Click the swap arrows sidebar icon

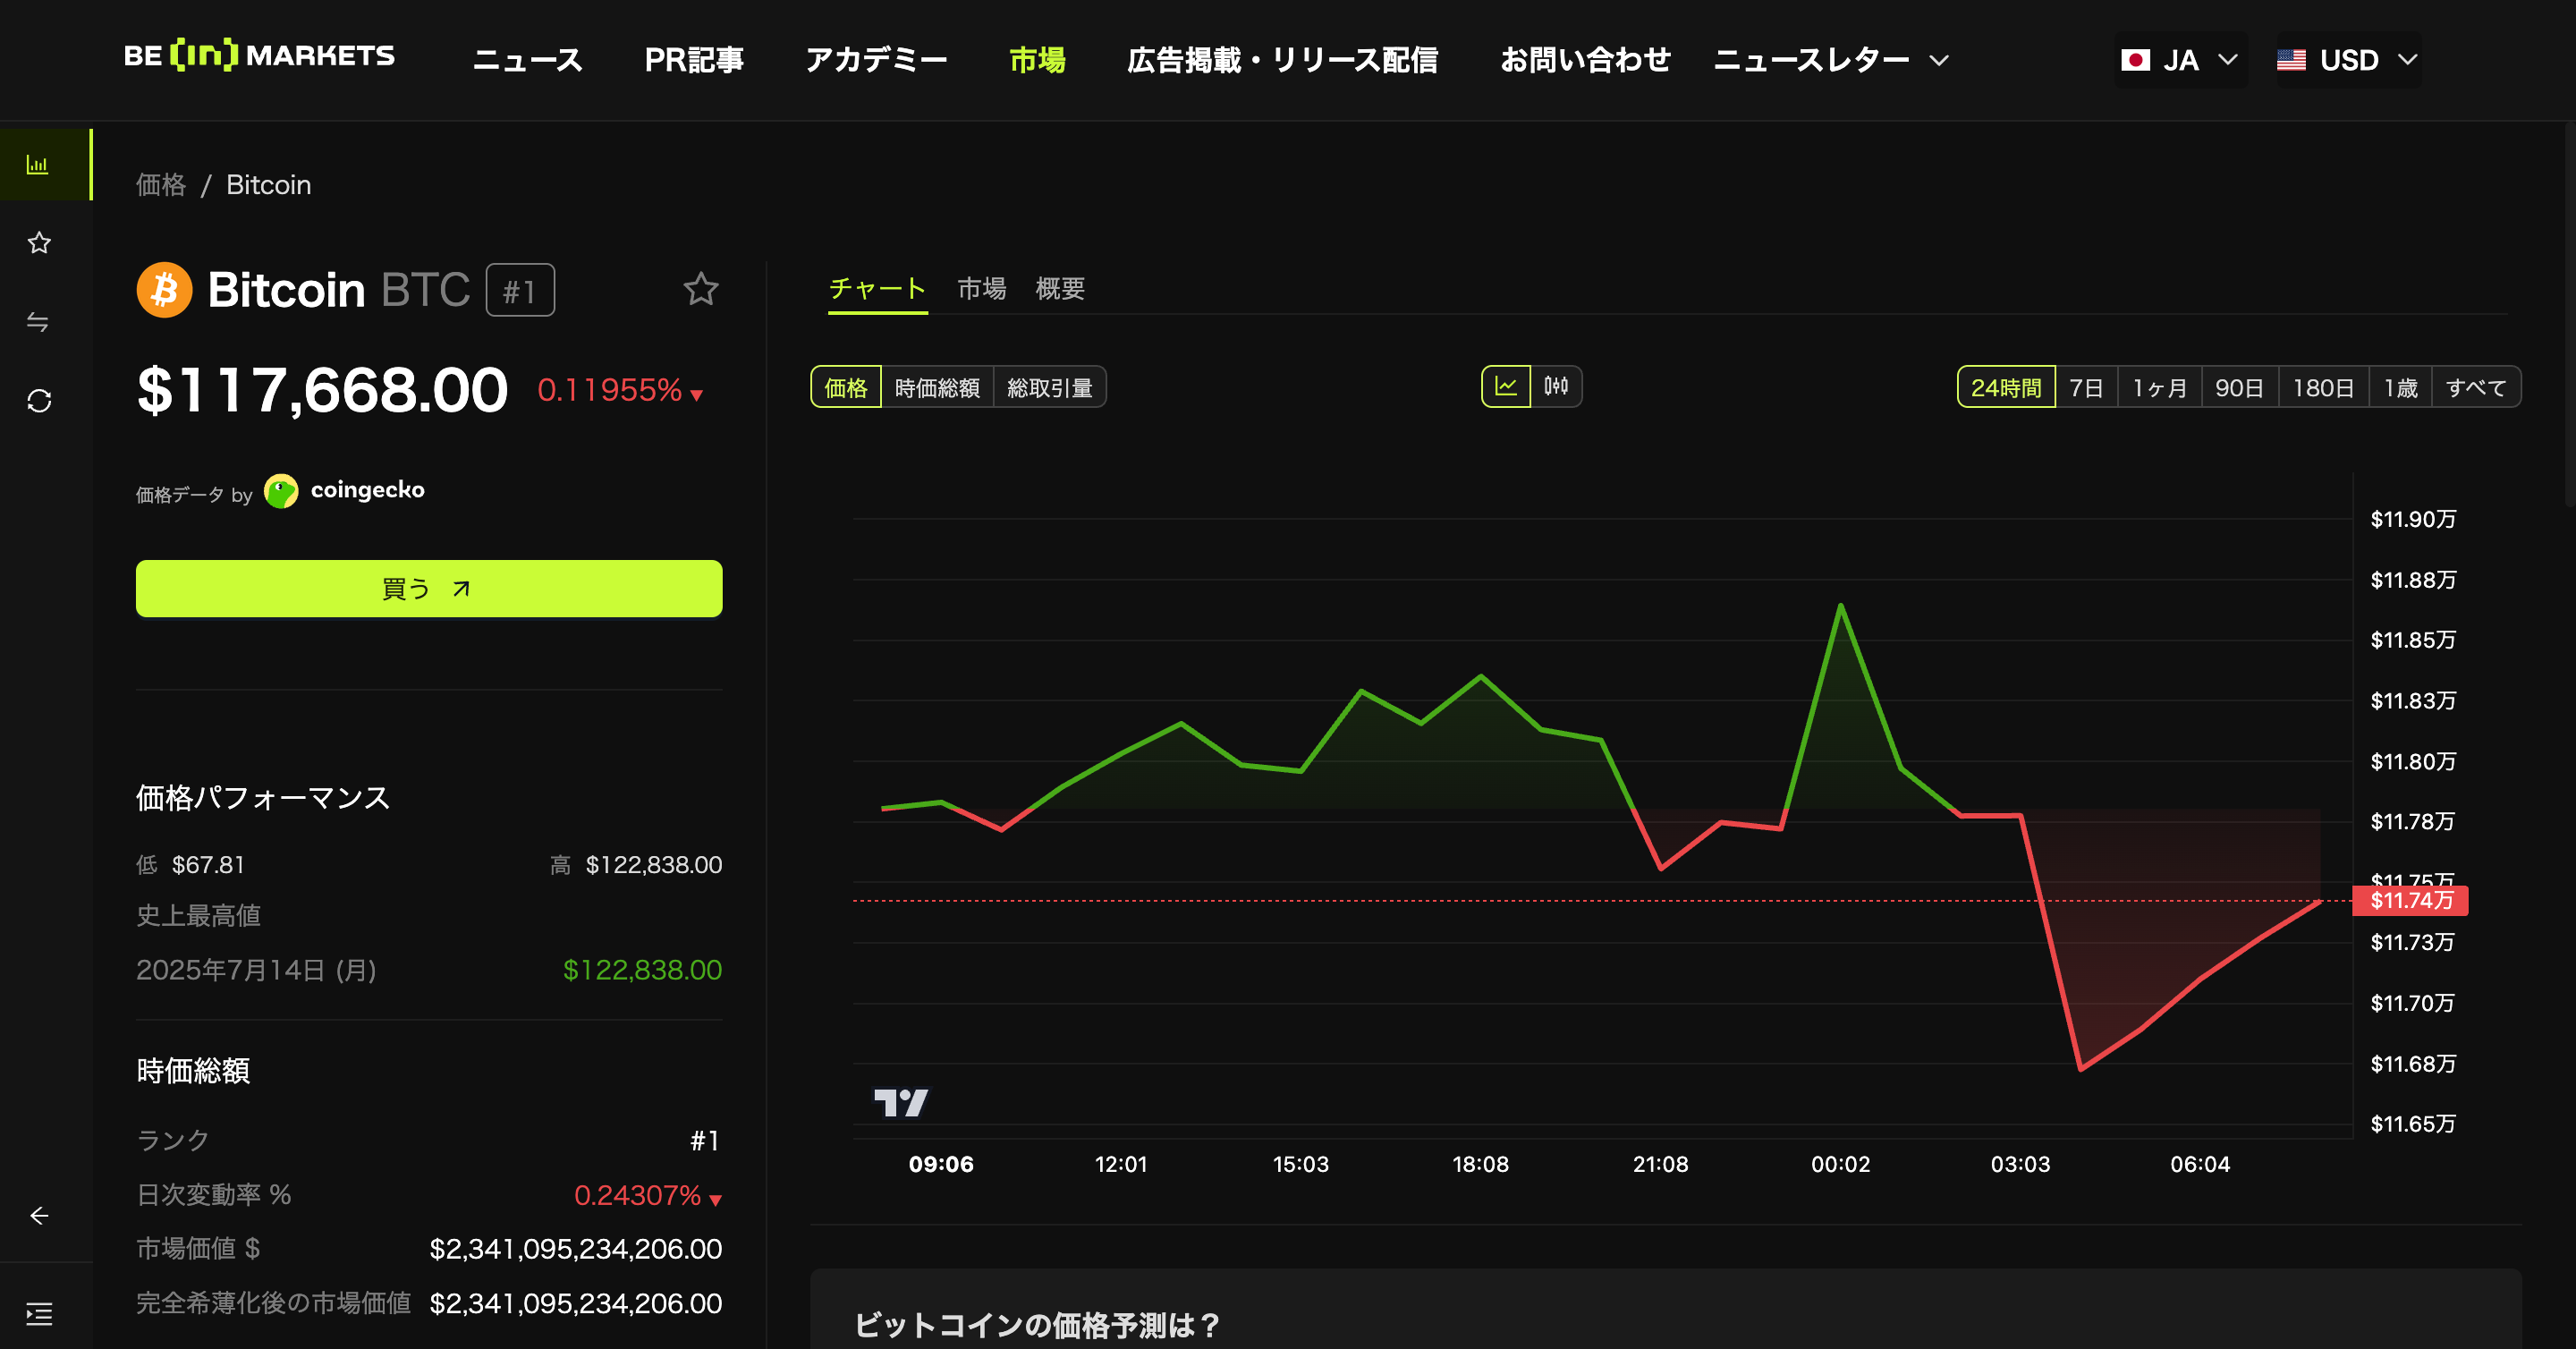click(x=38, y=322)
